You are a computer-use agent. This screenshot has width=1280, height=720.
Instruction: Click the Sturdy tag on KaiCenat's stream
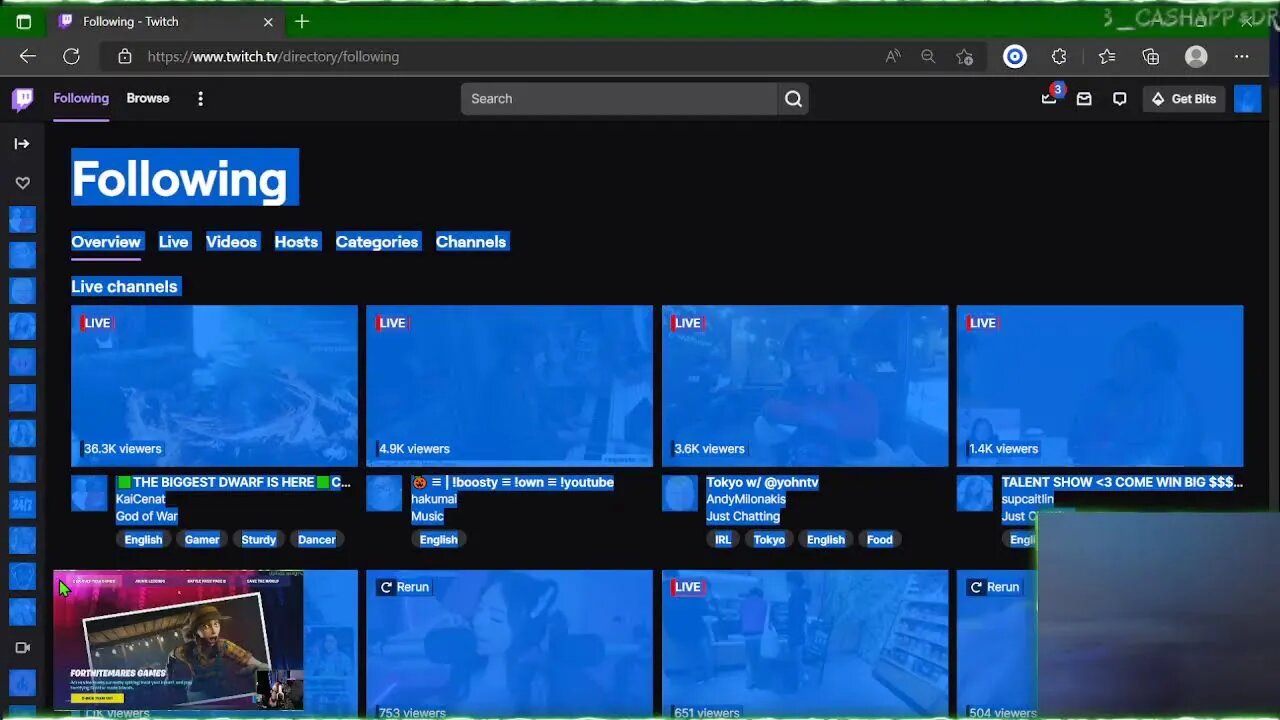point(259,540)
